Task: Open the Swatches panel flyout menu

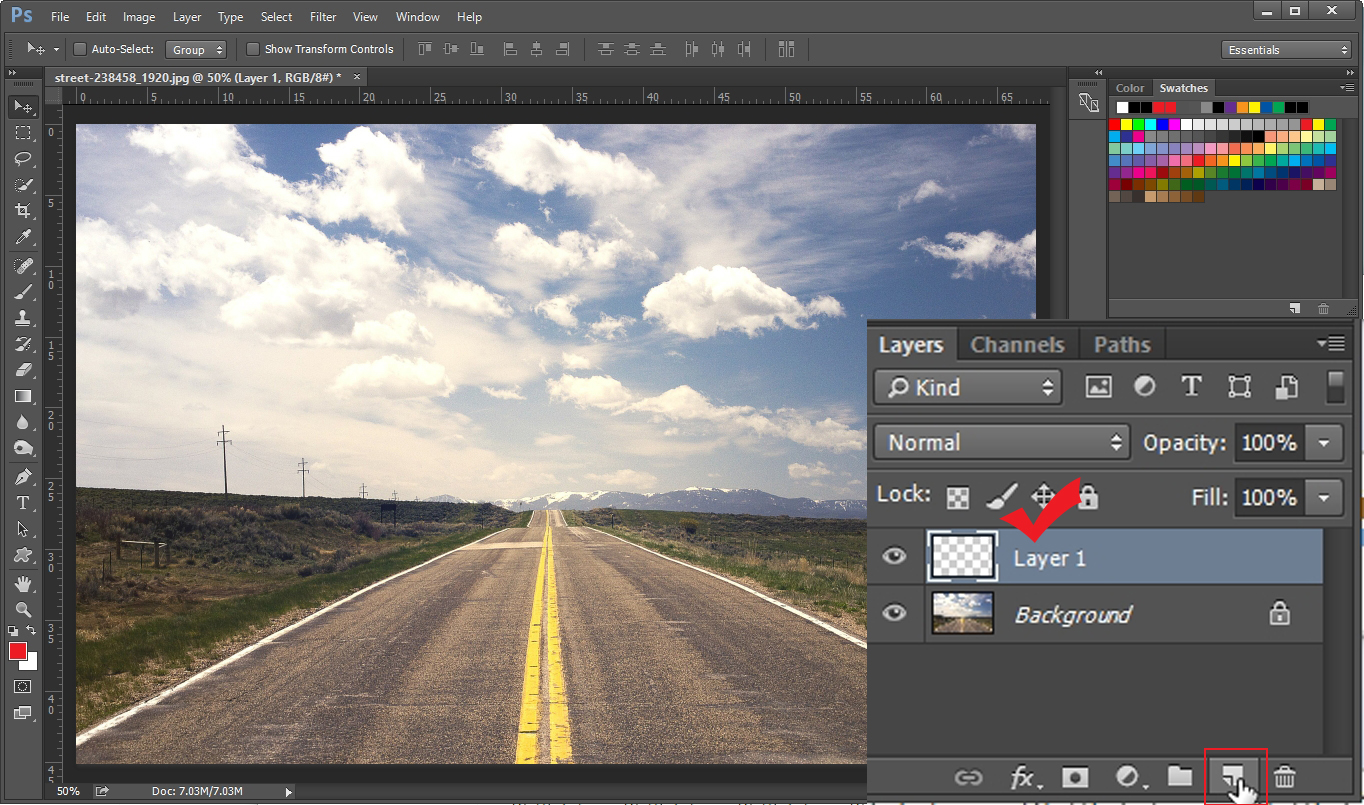Action: pyautogui.click(x=1345, y=88)
